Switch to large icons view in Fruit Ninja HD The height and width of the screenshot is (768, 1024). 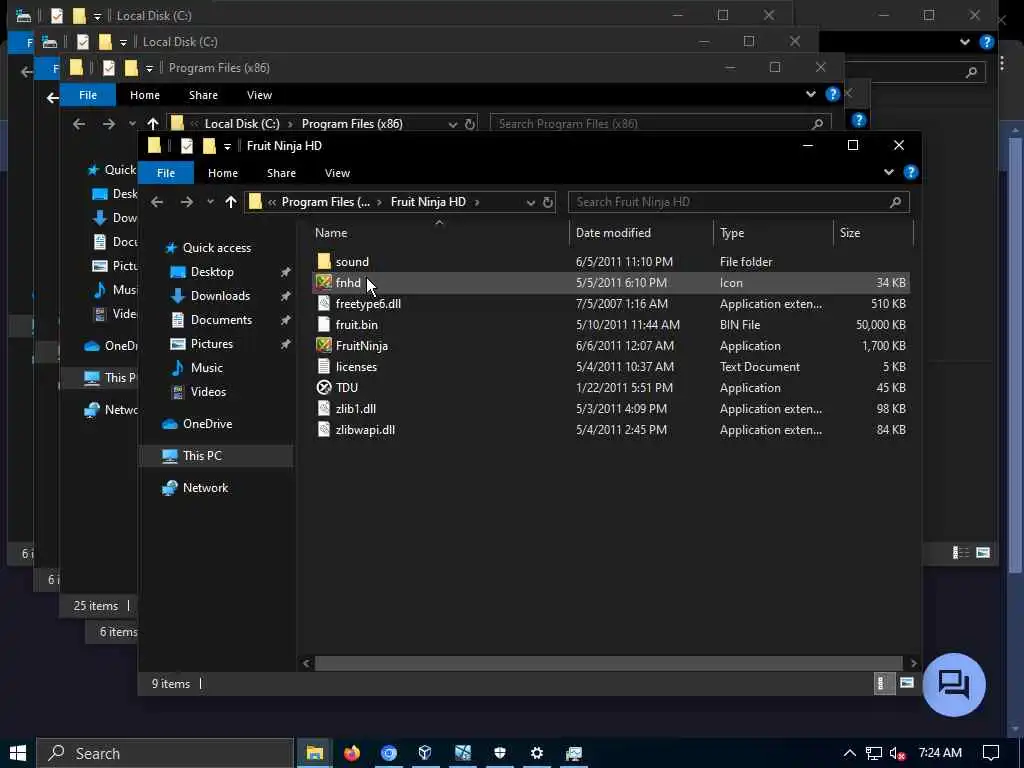tap(906, 683)
